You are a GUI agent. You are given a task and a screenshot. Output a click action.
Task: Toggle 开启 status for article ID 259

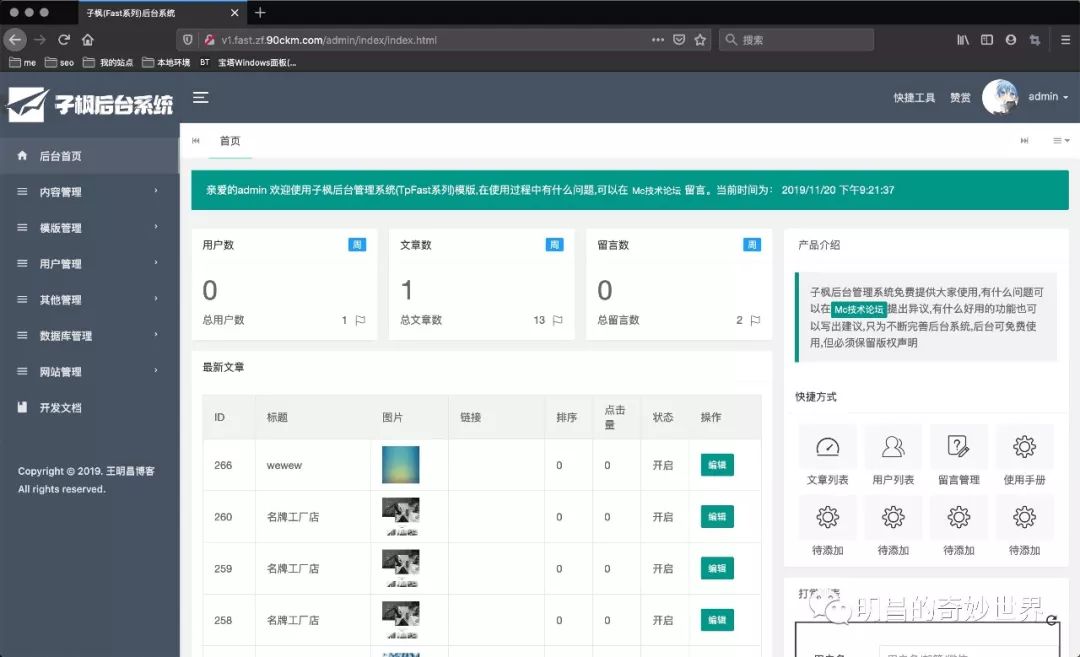pos(662,568)
